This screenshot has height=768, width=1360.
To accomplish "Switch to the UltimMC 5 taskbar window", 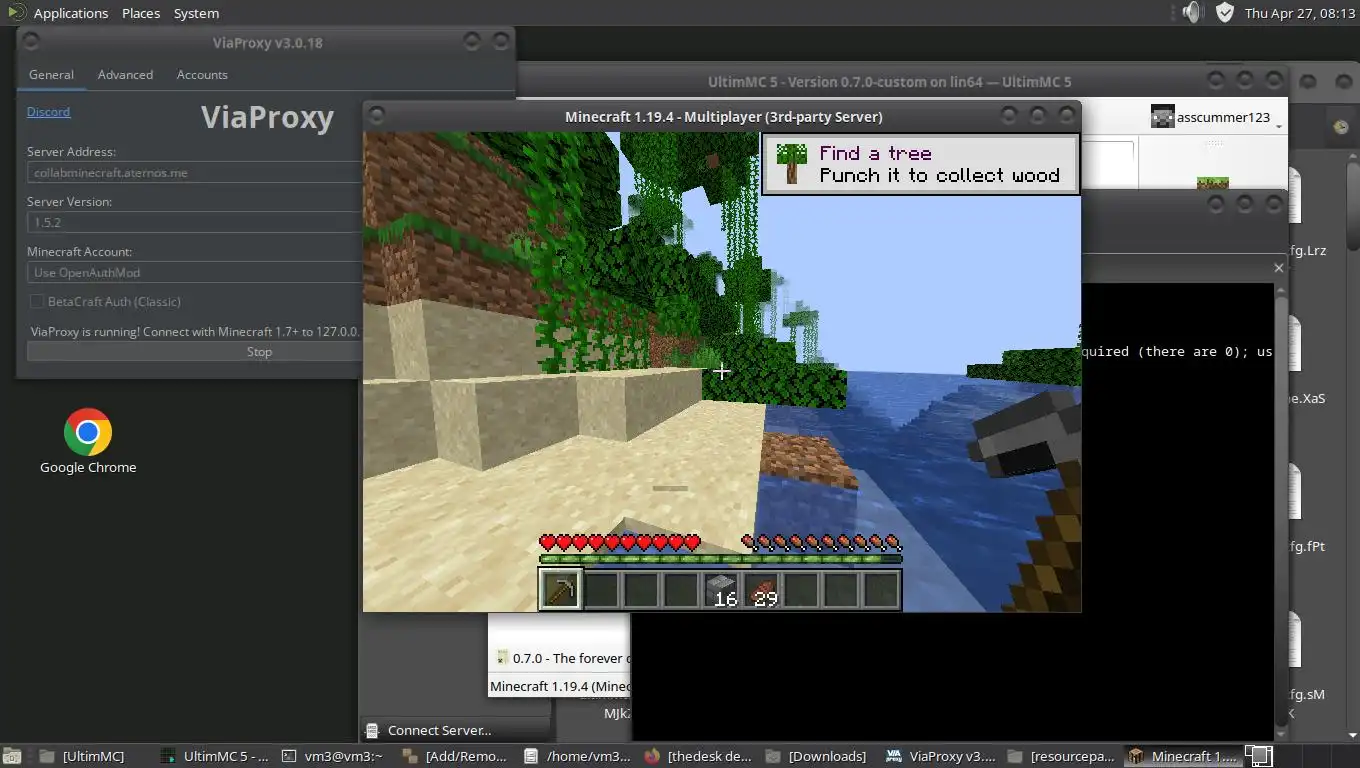I will pos(215,756).
